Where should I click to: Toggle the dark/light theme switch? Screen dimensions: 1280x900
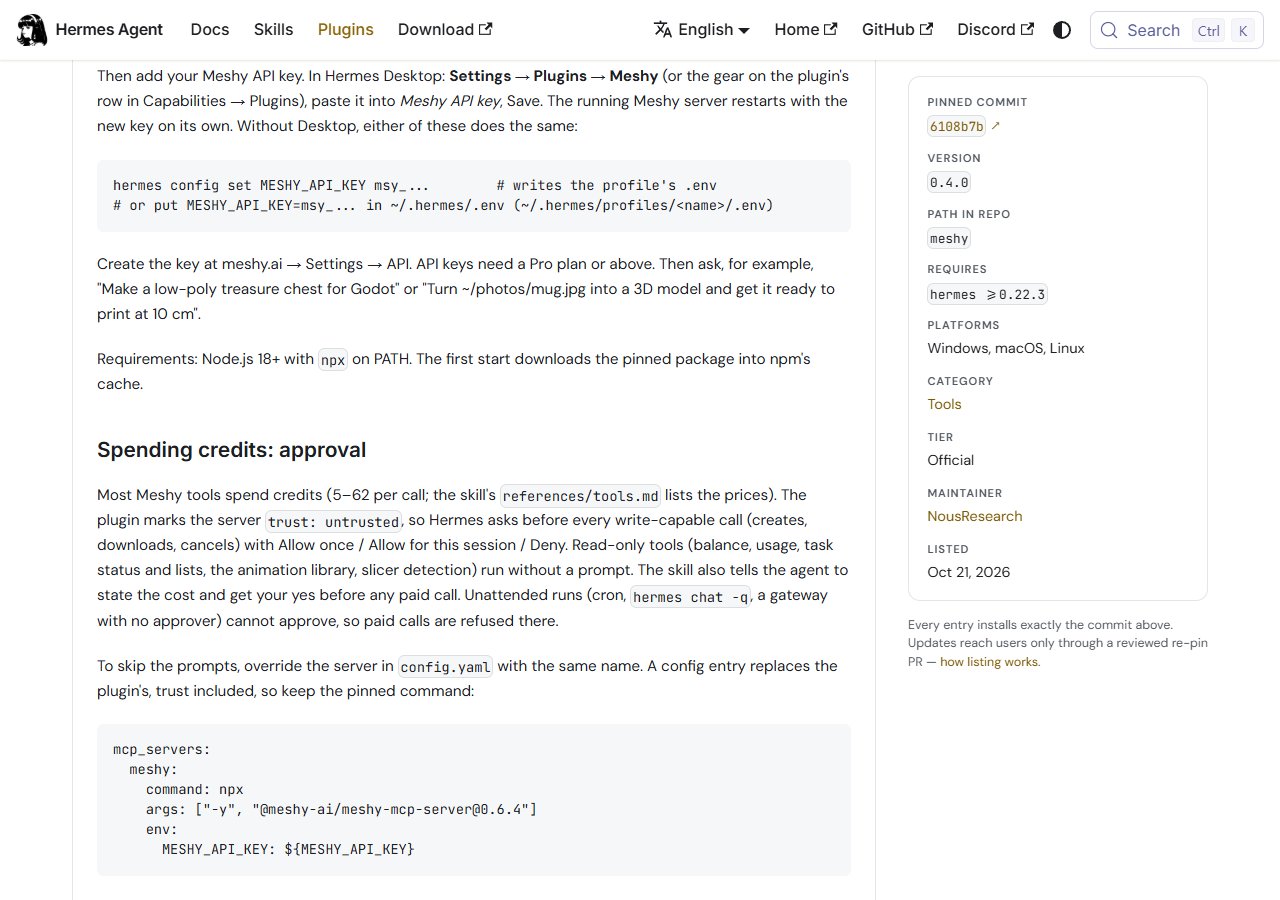click(x=1062, y=30)
